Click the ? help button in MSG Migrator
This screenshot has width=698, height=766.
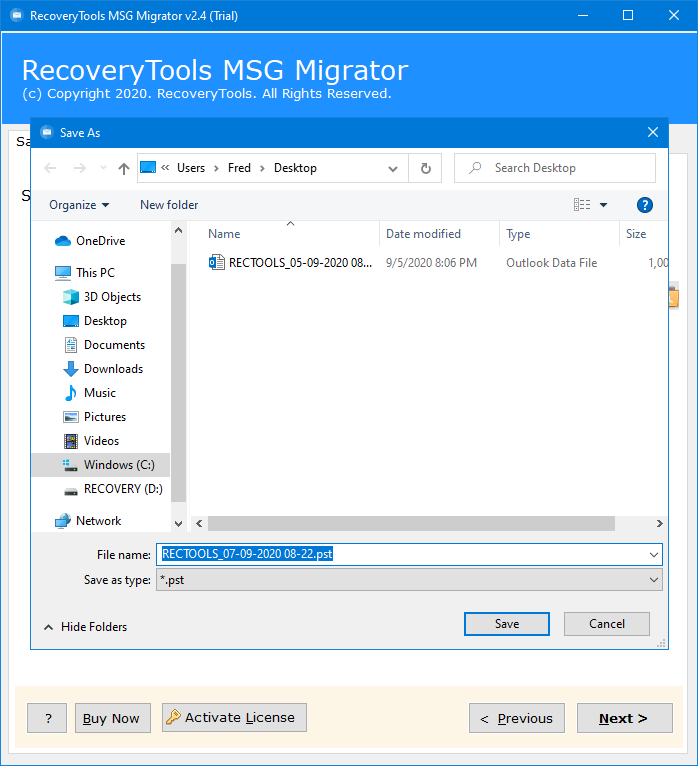click(x=47, y=718)
